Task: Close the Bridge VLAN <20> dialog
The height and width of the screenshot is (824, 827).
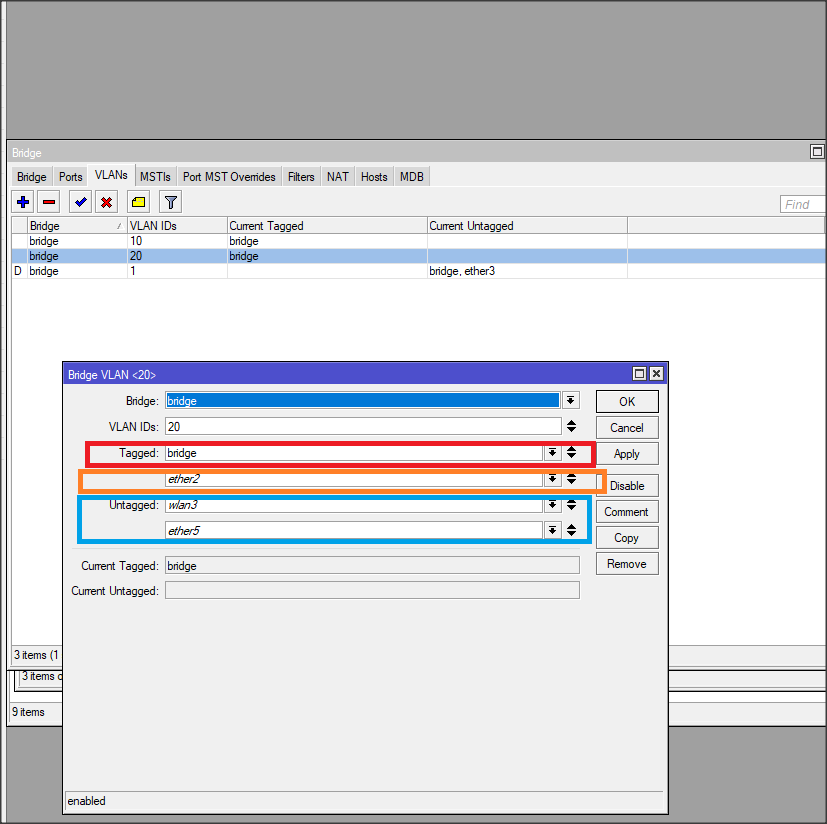Action: (x=656, y=374)
